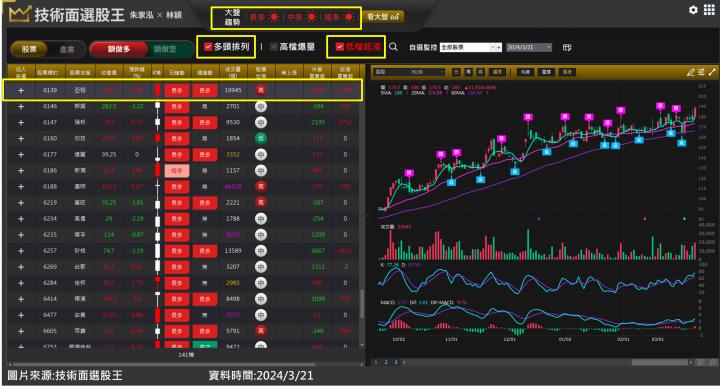Add stock 6188 to watchlist with plus
Viewport: 720px width, 389px height.
click(21, 187)
